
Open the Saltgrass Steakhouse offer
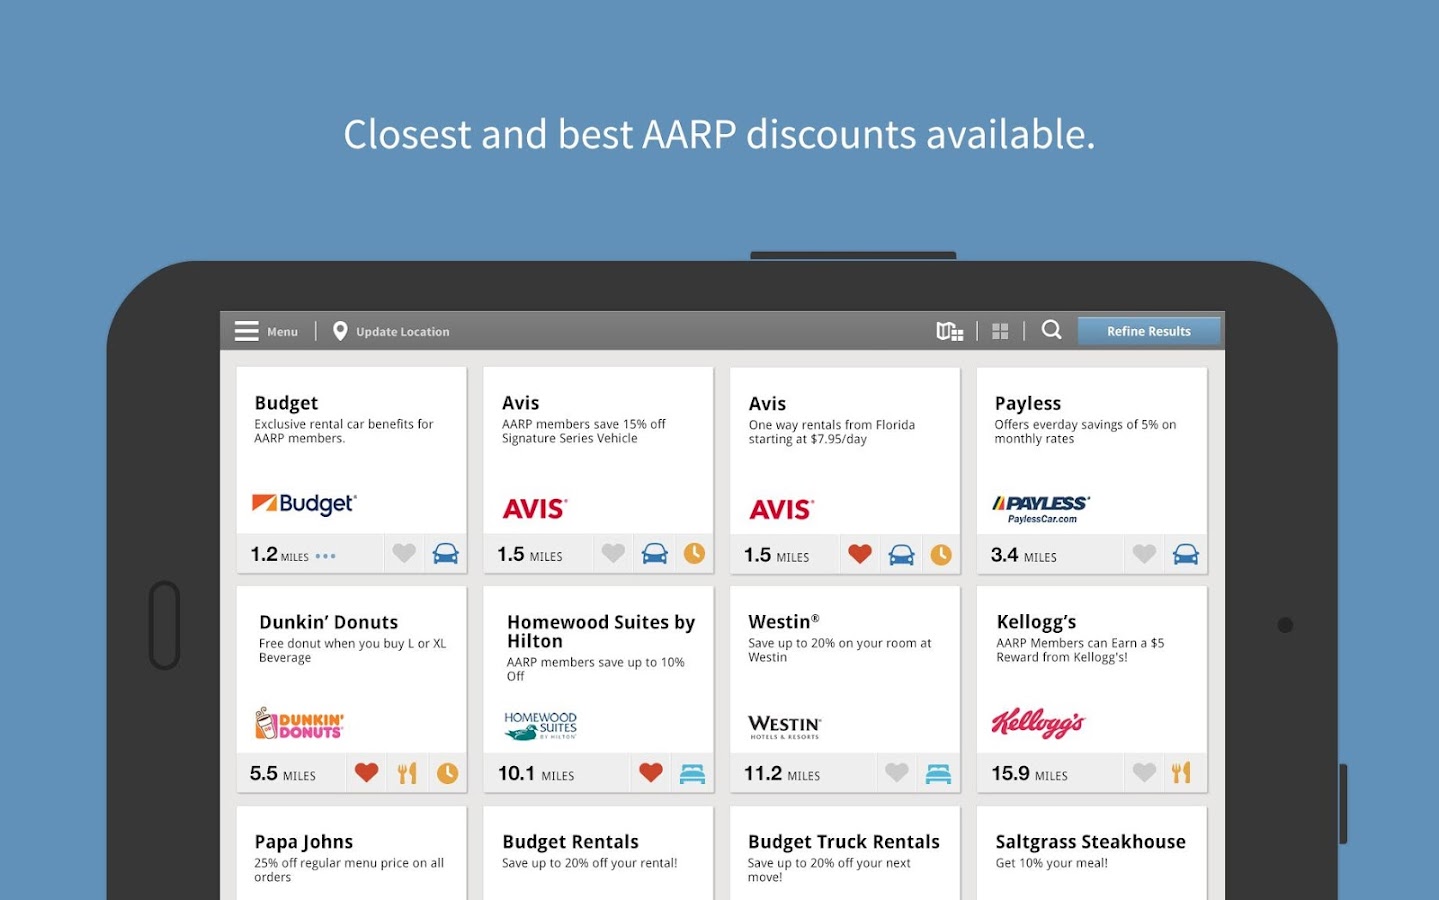[1091, 842]
